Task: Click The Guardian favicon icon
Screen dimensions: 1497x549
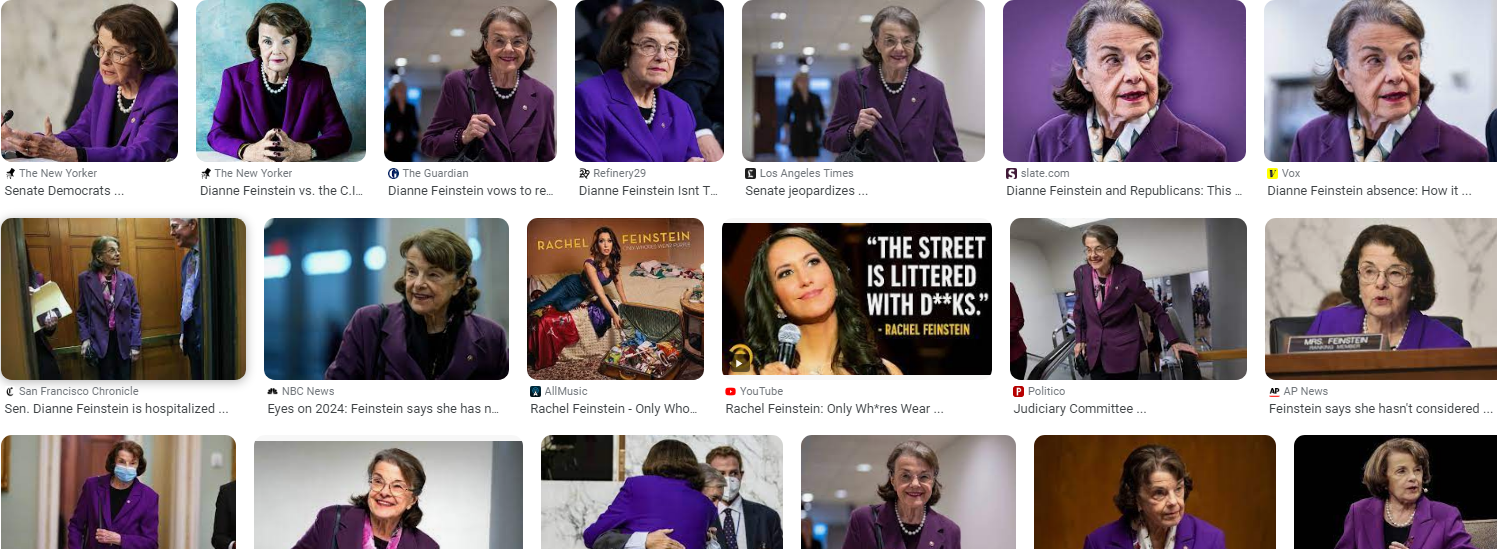Action: 393,173
